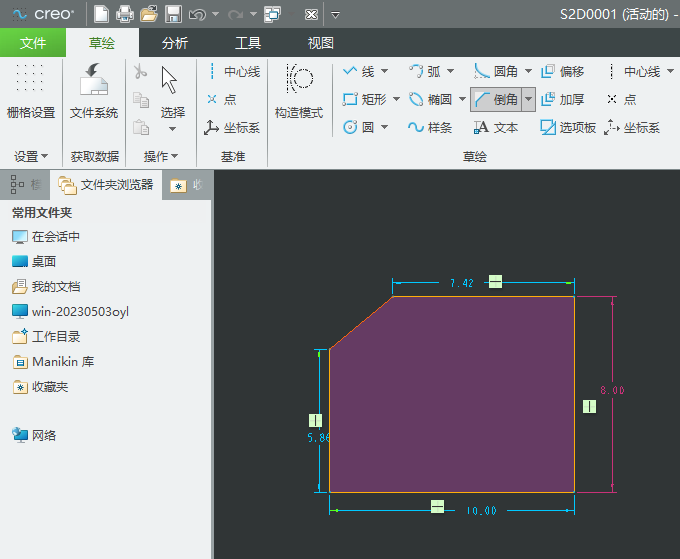The image size is (680, 559).
Task: Open Working Directory (工作目录) folder
Action: [55, 337]
